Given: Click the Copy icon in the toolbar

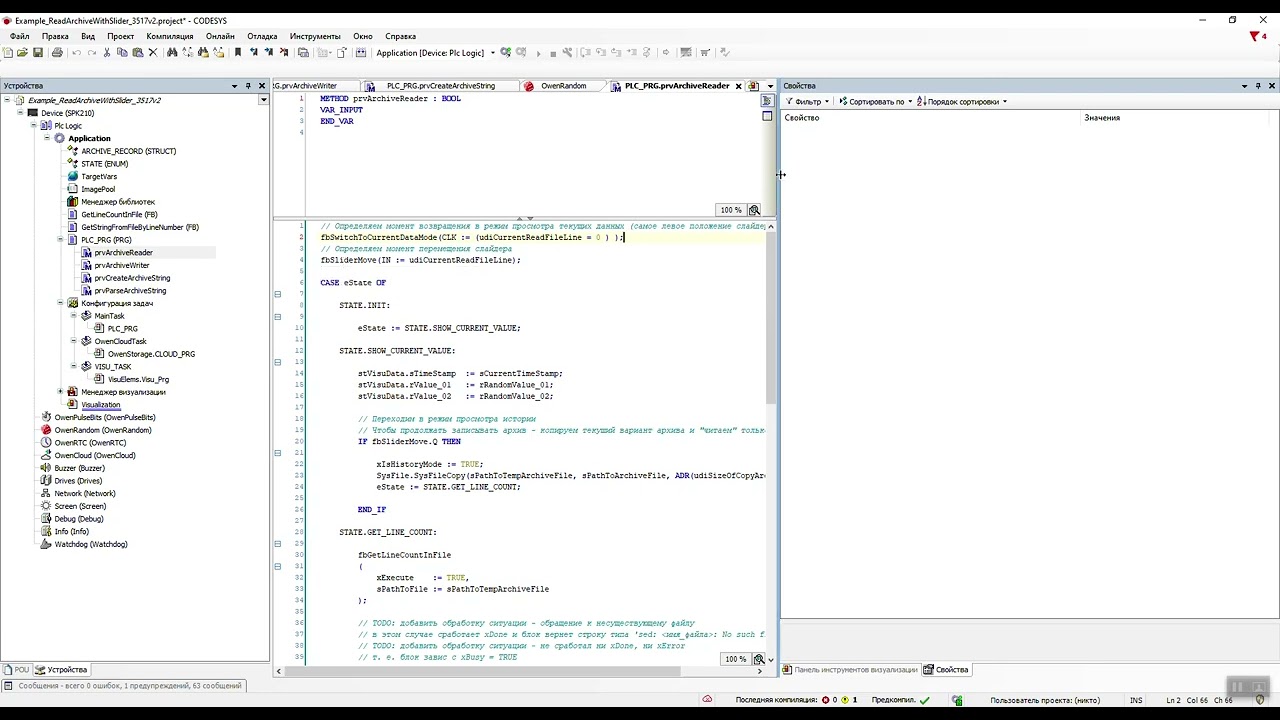Looking at the screenshot, I should (122, 52).
